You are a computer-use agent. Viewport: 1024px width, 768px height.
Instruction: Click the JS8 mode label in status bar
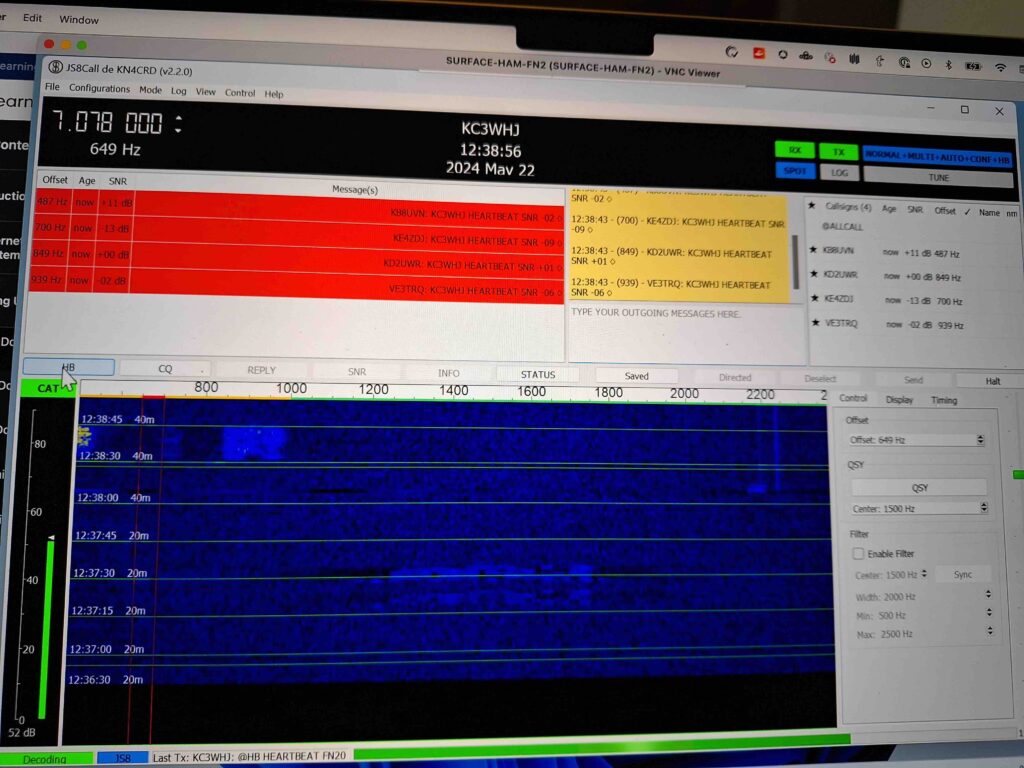coord(122,758)
